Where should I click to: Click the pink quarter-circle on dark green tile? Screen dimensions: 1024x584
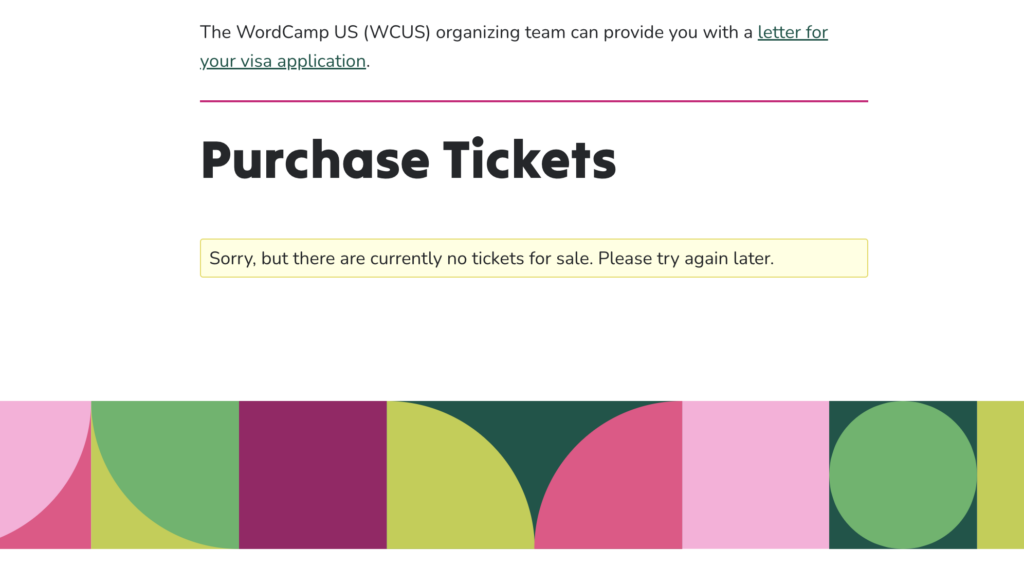click(x=620, y=490)
